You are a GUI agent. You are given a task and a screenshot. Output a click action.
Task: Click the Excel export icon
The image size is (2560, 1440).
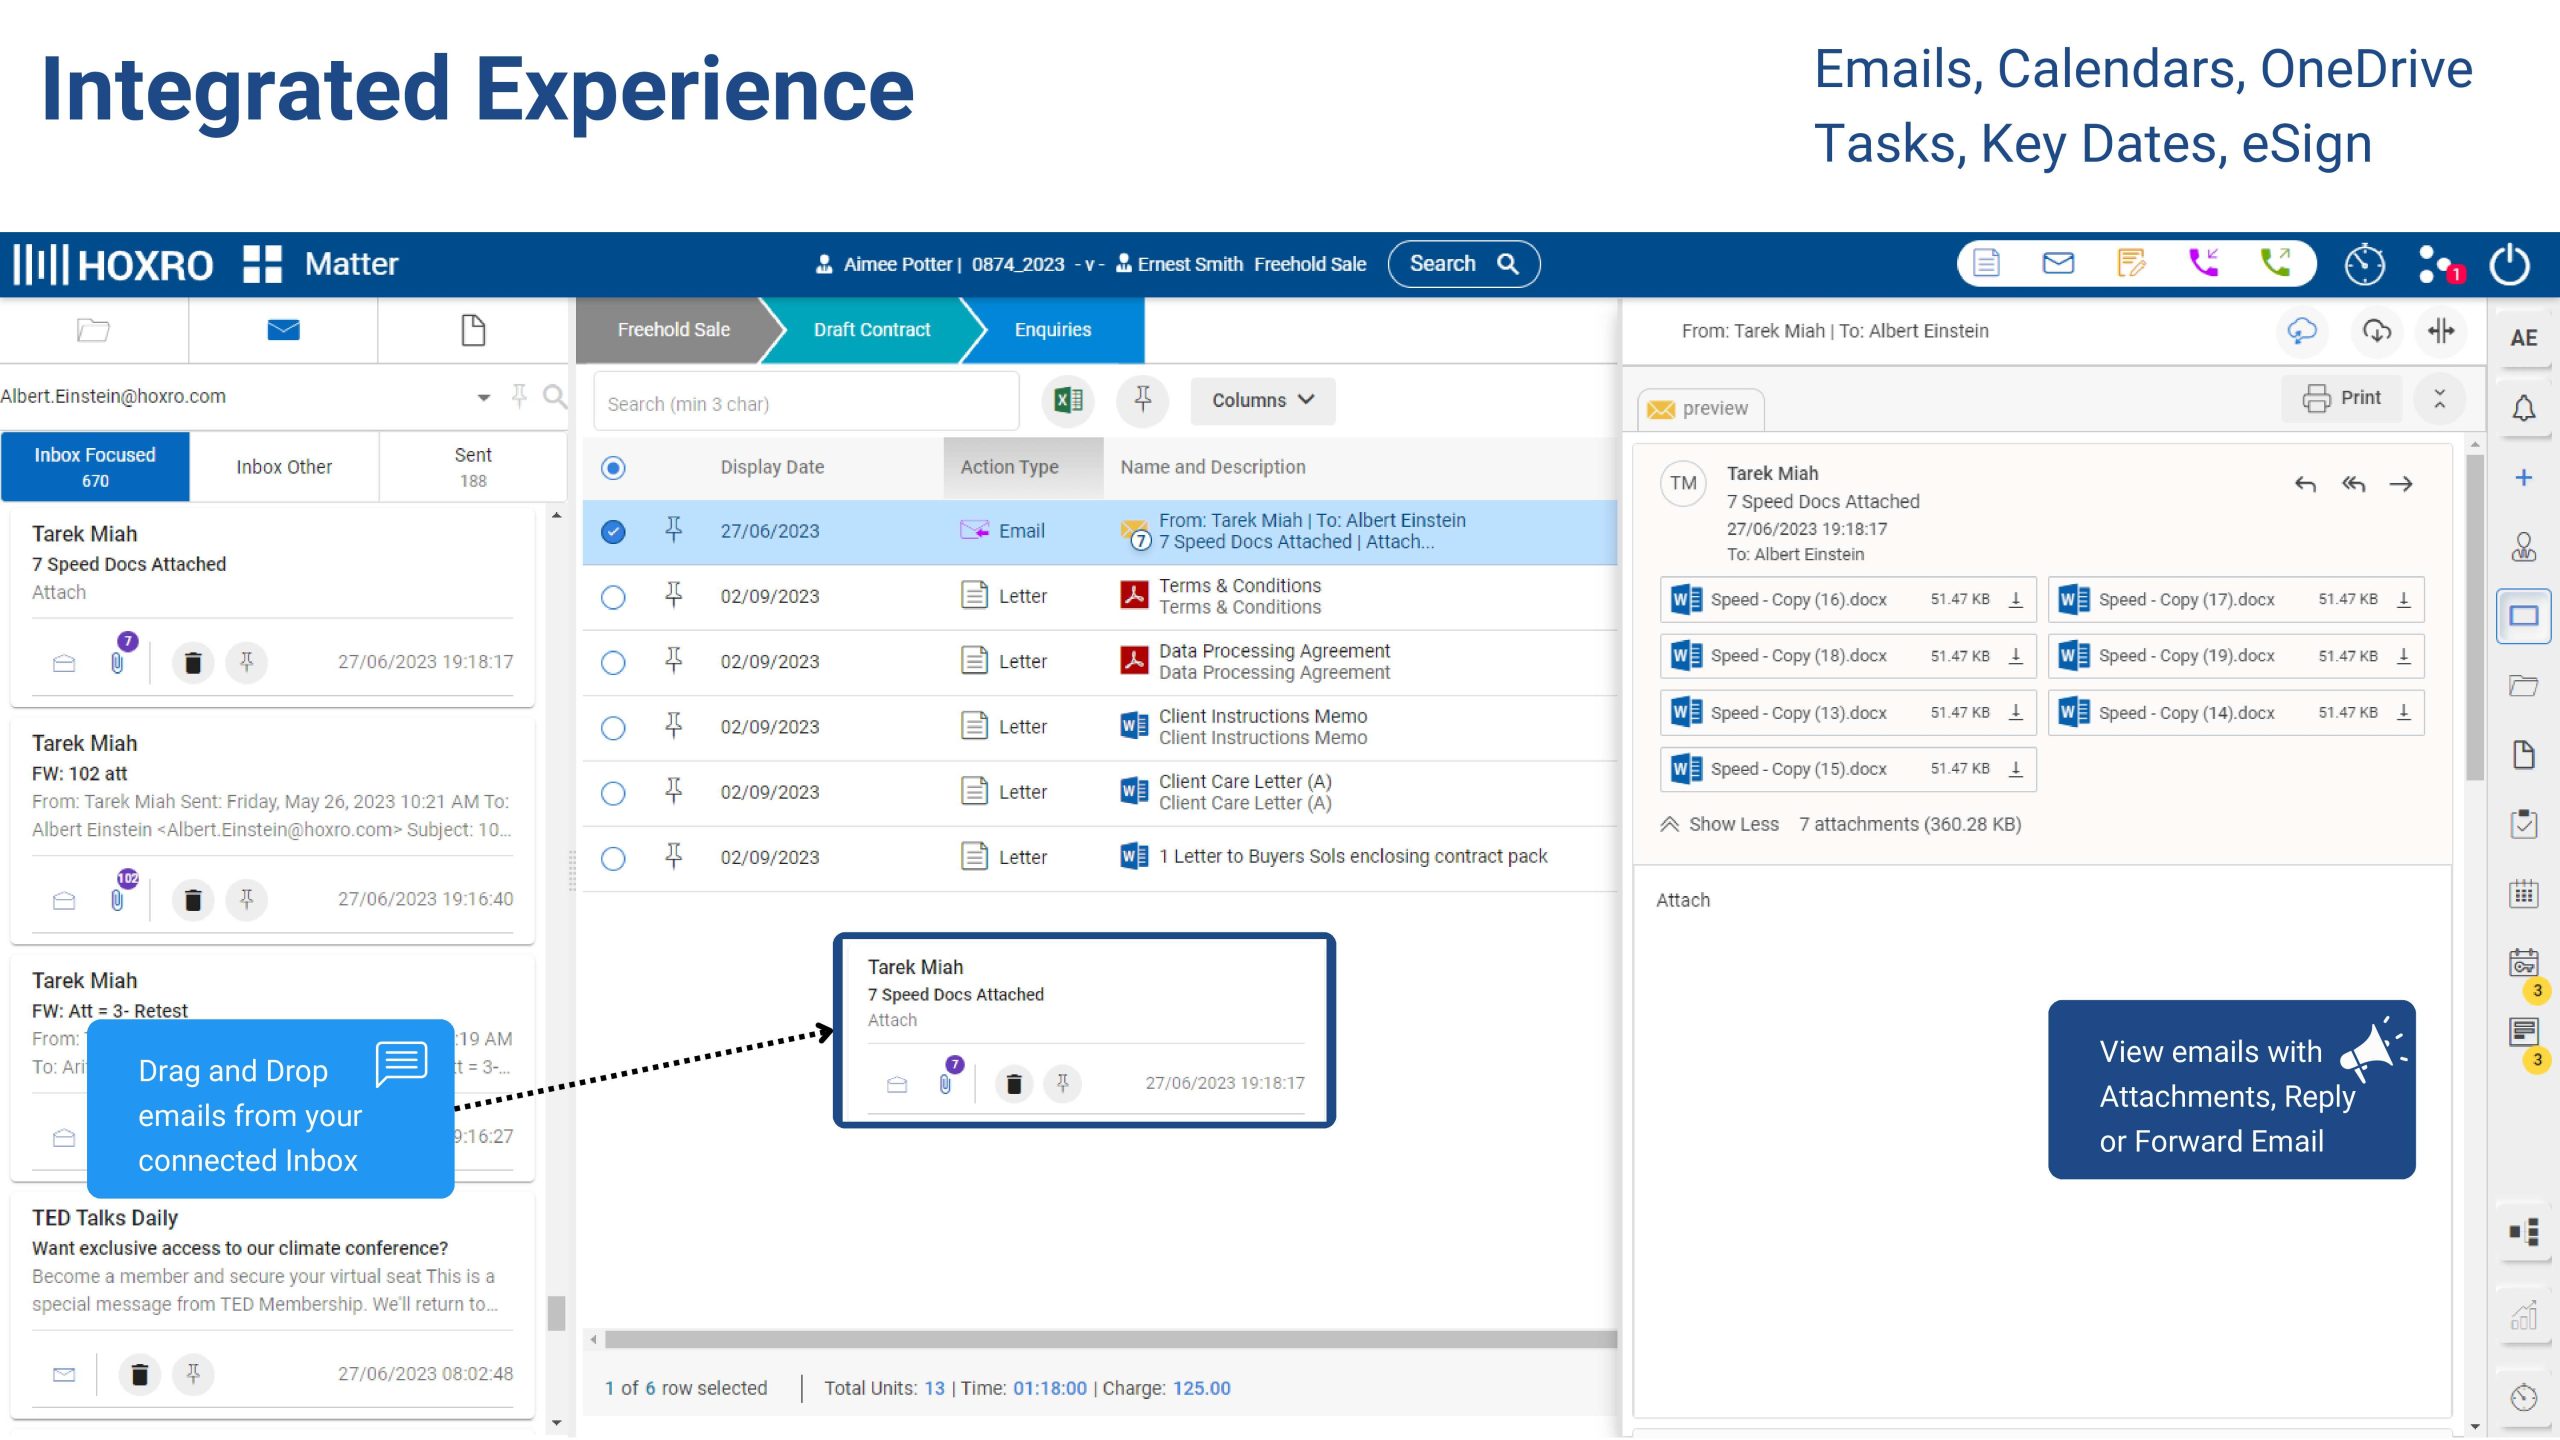(1068, 401)
